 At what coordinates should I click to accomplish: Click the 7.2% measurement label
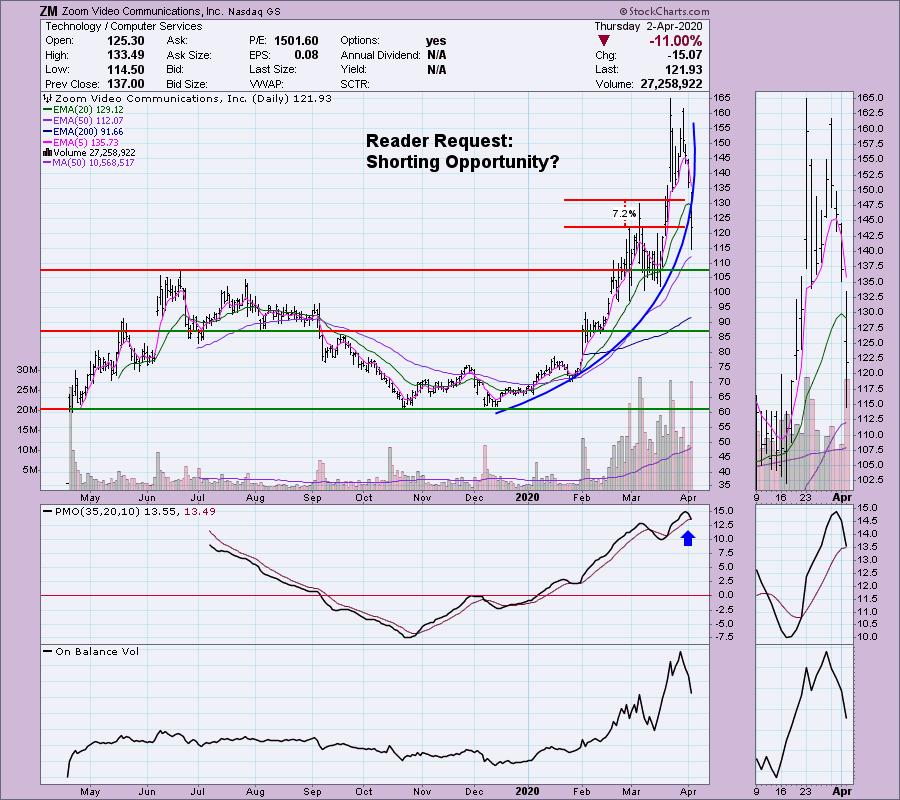(624, 213)
